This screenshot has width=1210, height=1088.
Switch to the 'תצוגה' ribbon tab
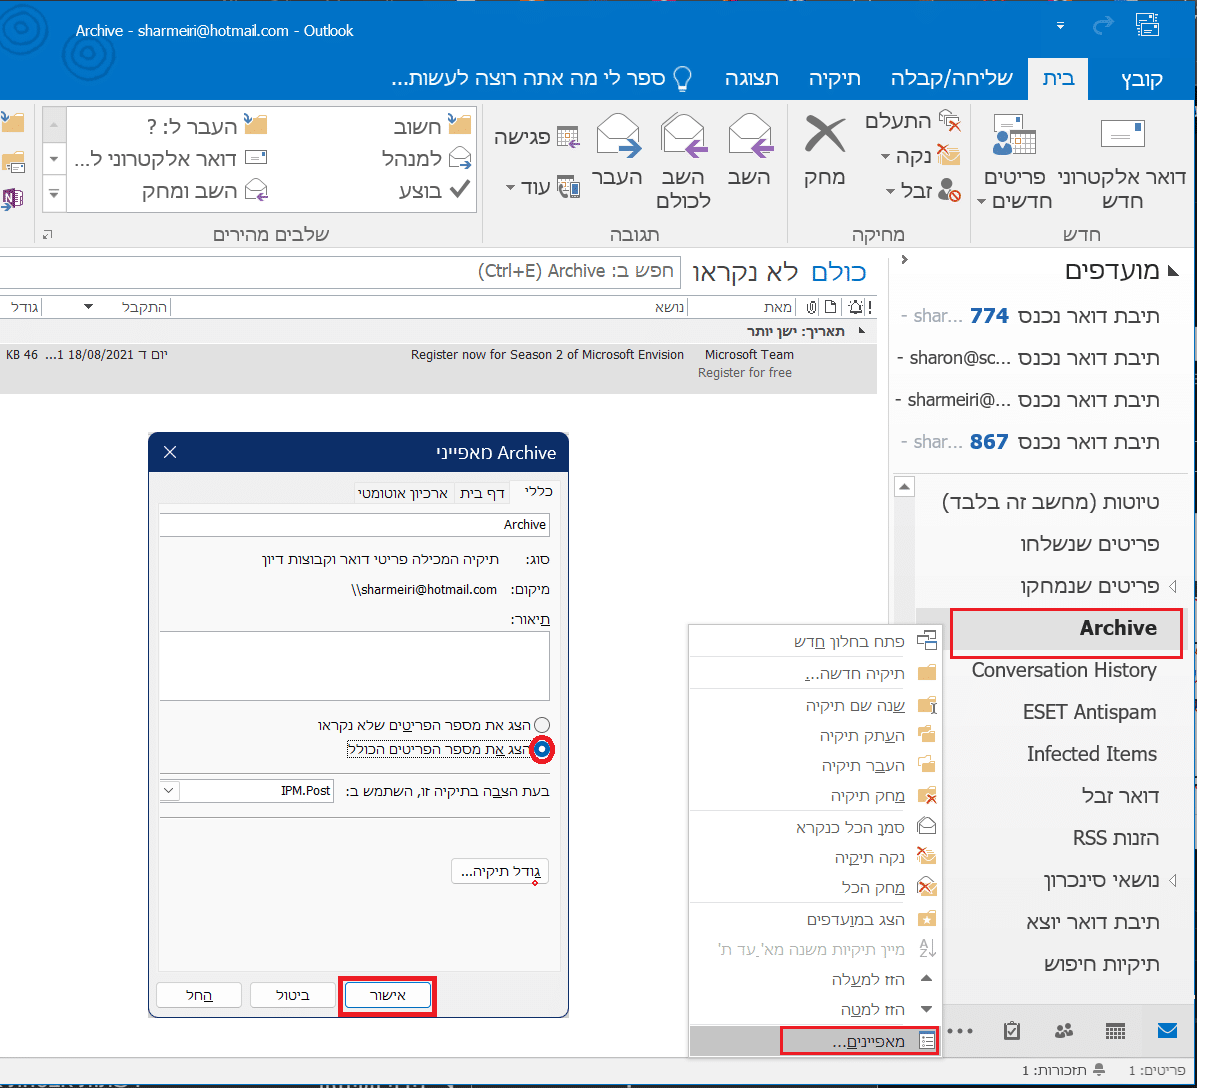point(752,79)
